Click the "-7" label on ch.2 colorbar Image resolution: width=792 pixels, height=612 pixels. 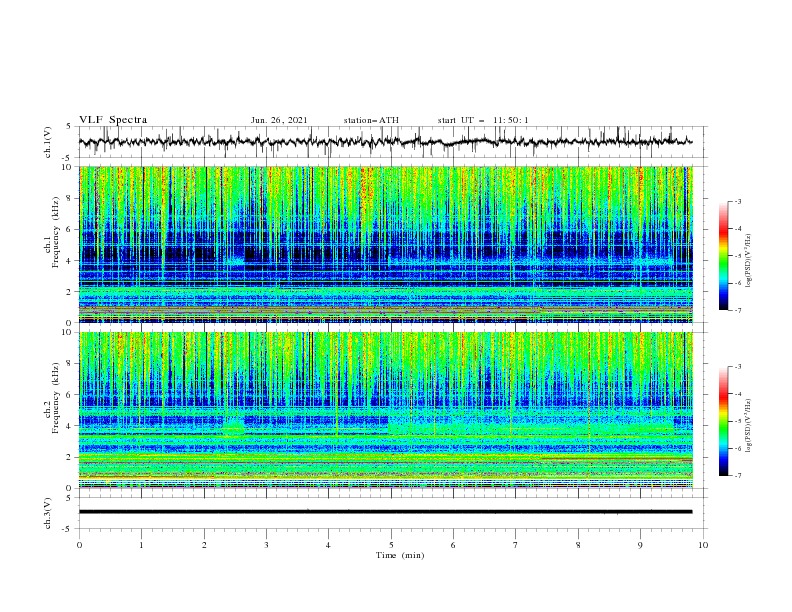click(x=737, y=476)
